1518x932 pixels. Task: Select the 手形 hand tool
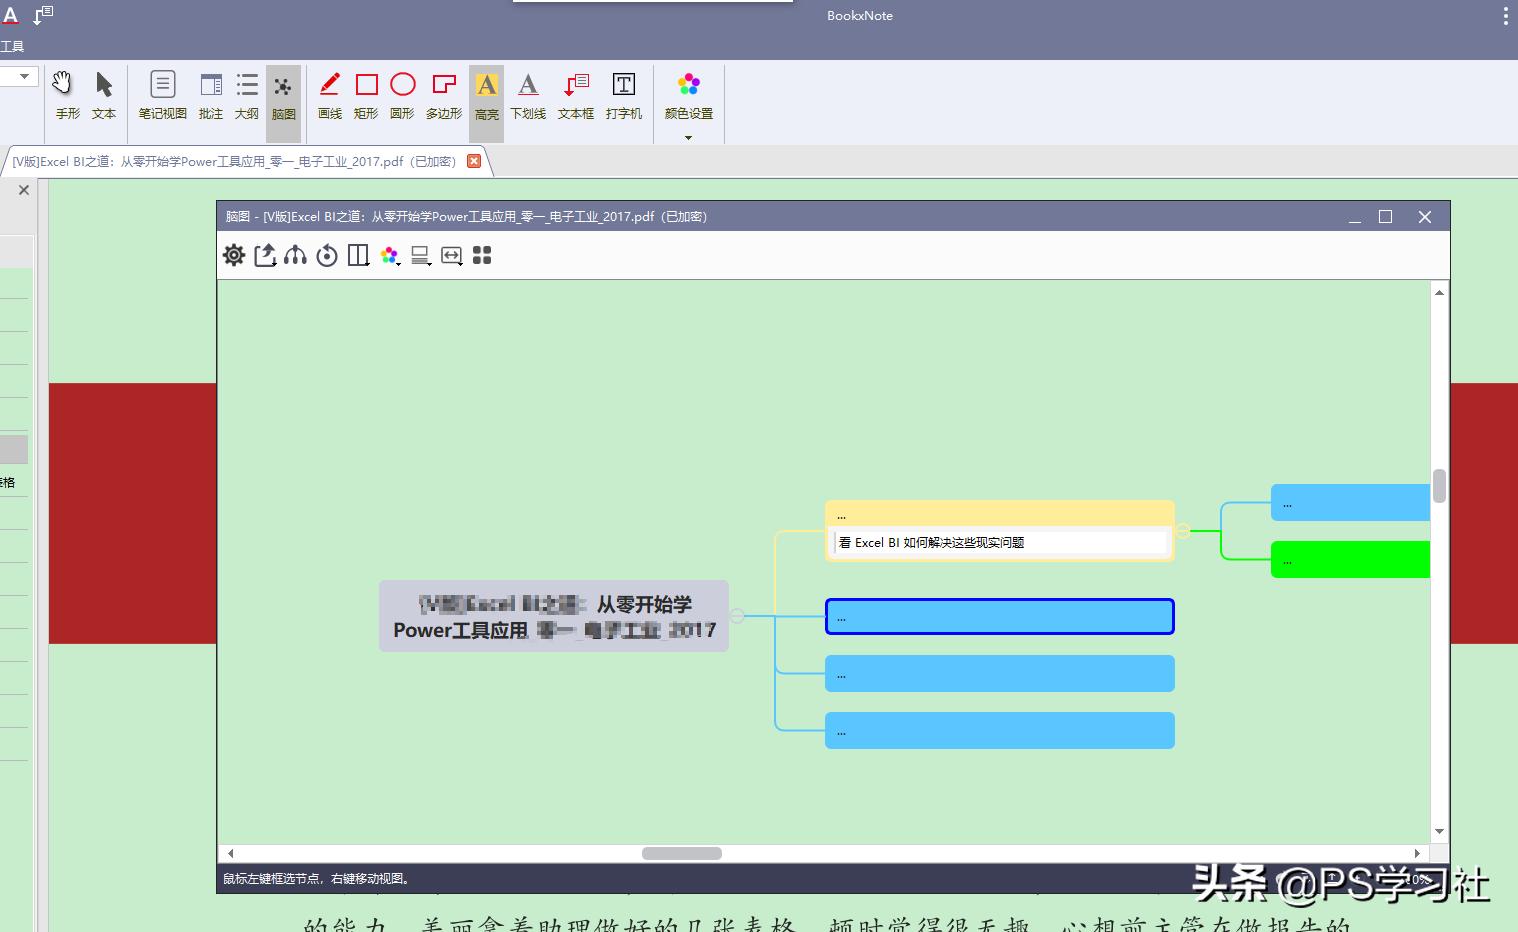point(67,95)
